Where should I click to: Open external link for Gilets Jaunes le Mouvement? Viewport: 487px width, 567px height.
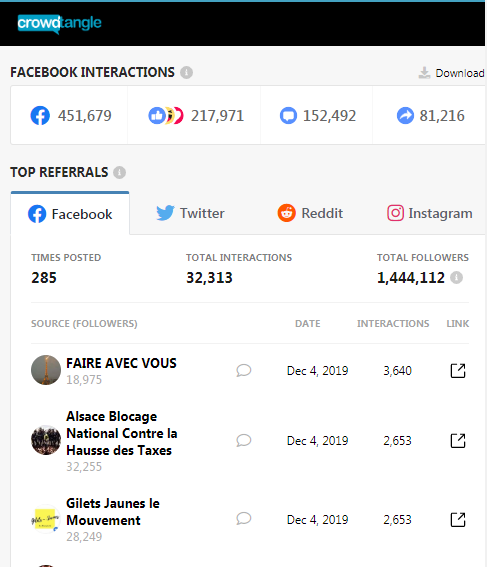(458, 520)
